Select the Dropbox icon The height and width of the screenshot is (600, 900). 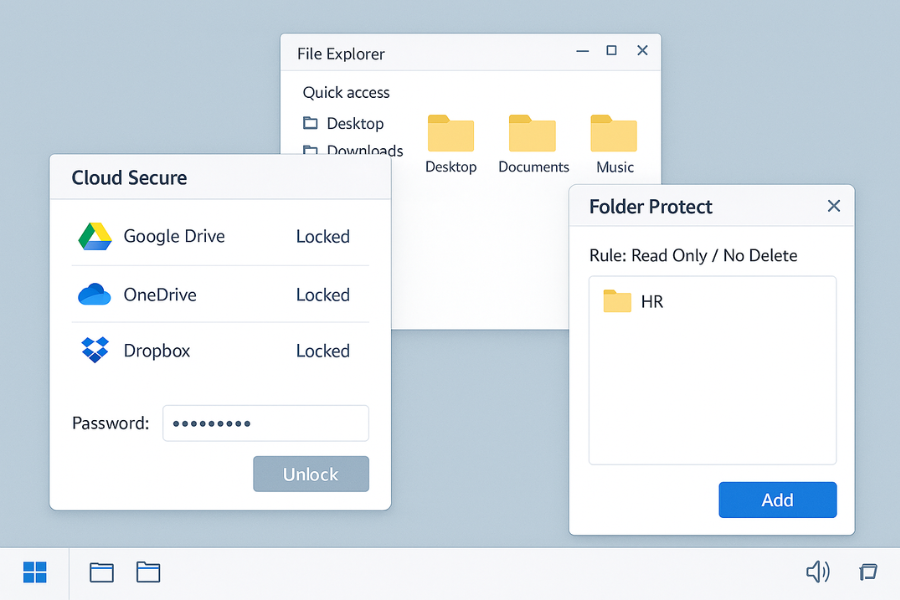(x=93, y=350)
